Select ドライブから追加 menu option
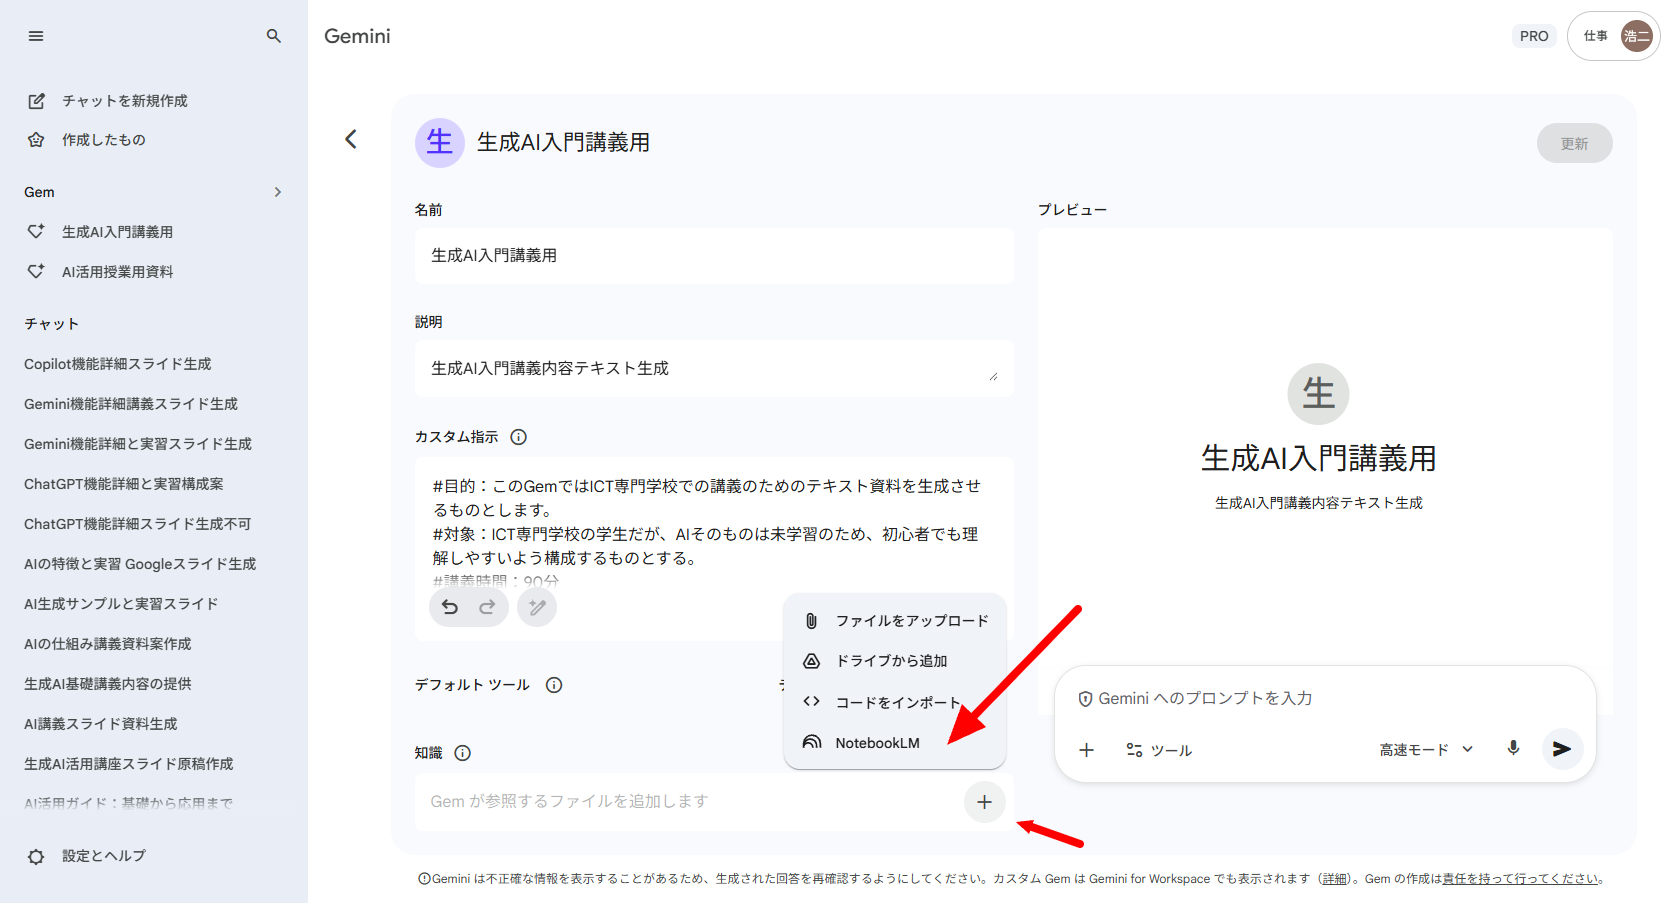The width and height of the screenshot is (1673, 903). point(890,661)
